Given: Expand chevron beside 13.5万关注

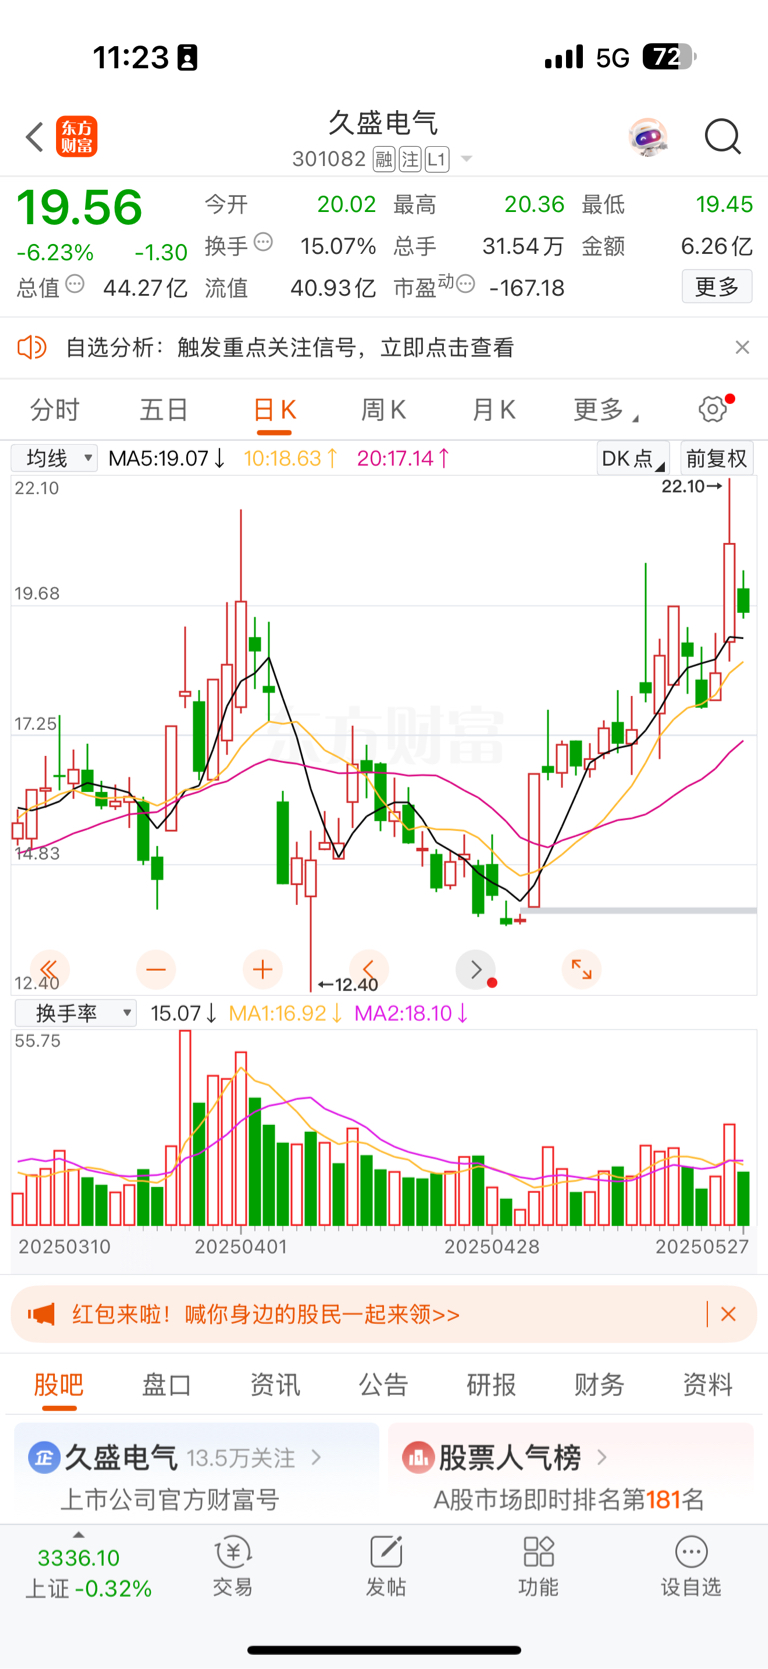Looking at the screenshot, I should coord(317,1458).
